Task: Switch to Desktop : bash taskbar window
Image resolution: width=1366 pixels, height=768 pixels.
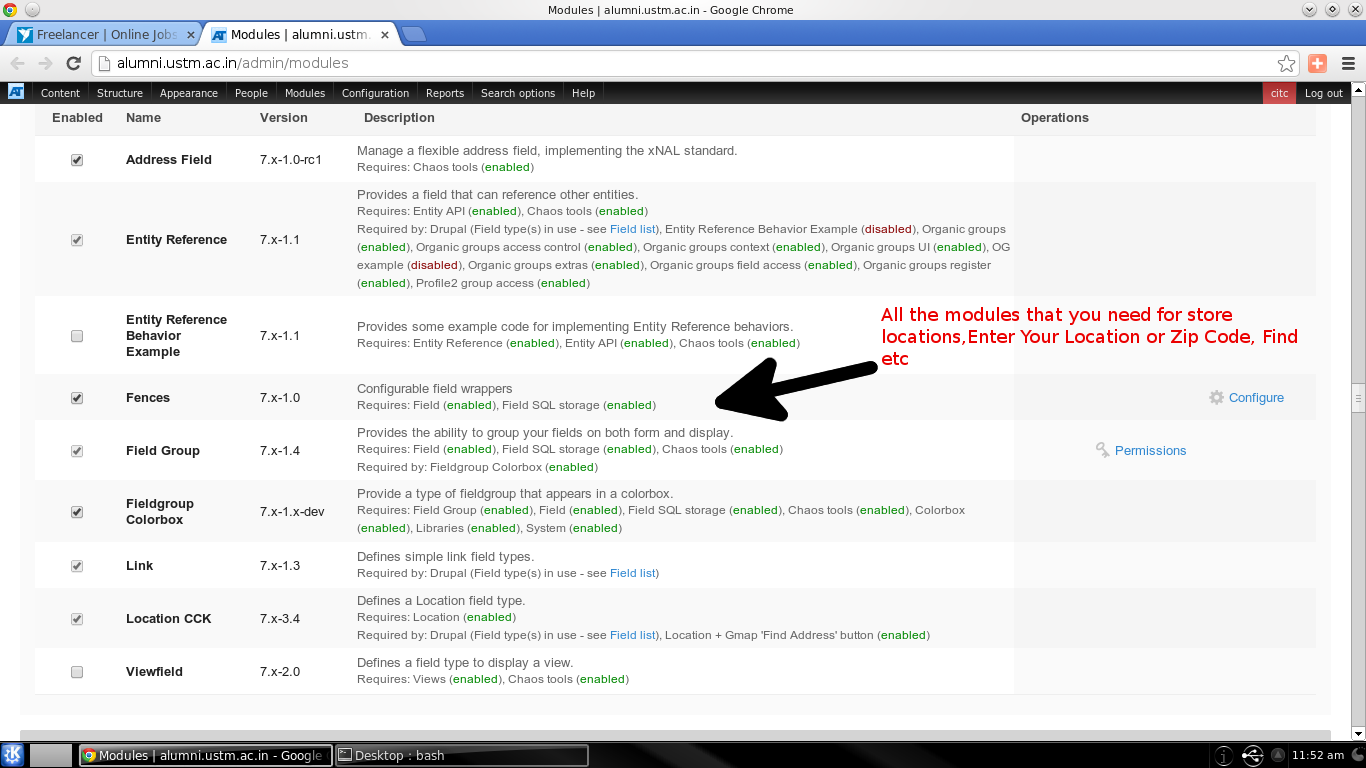Action: (x=460, y=755)
